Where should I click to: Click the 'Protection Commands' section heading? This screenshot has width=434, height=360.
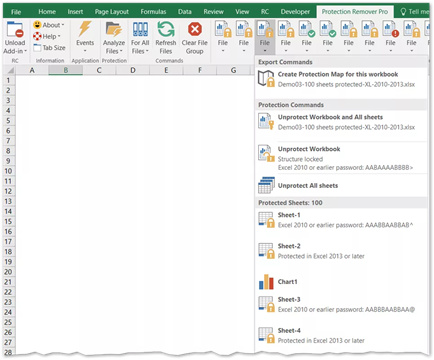(x=291, y=105)
